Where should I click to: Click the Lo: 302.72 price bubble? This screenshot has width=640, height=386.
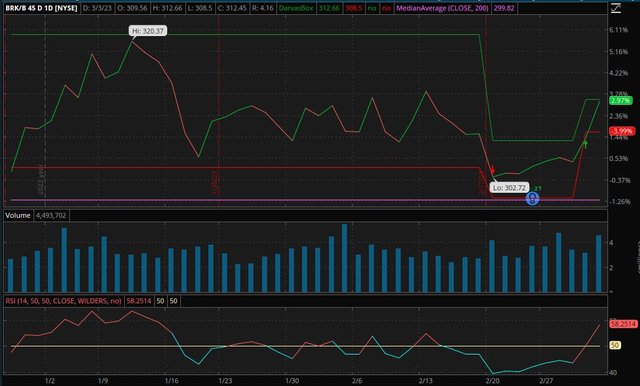click(x=509, y=188)
